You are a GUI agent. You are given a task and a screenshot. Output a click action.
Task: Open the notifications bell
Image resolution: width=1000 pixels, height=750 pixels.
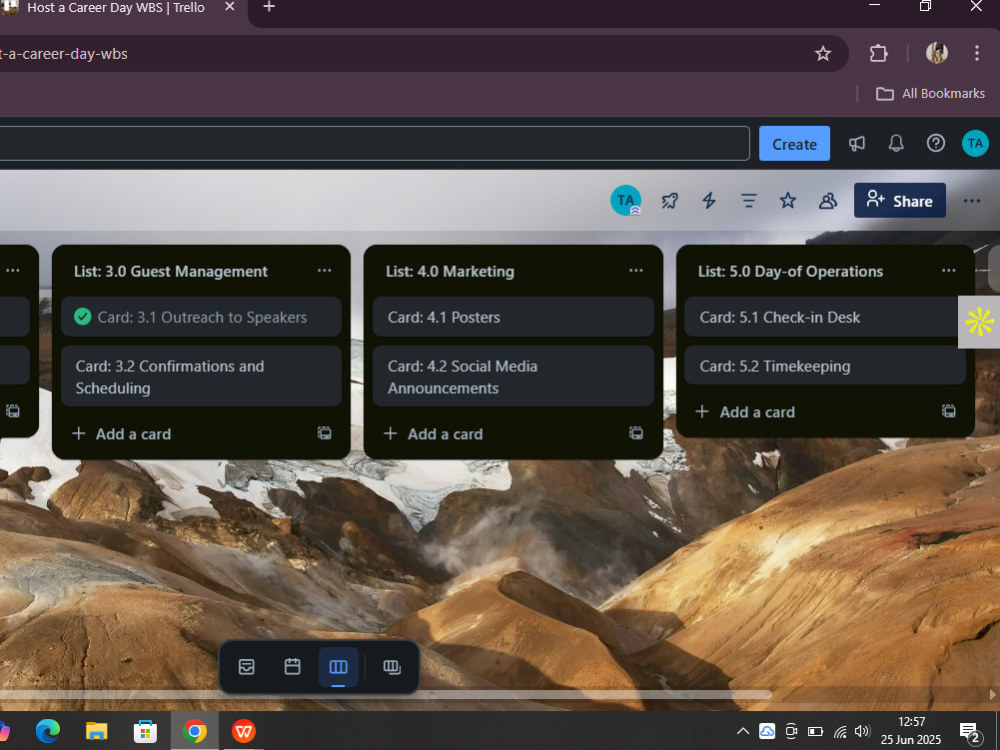pyautogui.click(x=896, y=143)
